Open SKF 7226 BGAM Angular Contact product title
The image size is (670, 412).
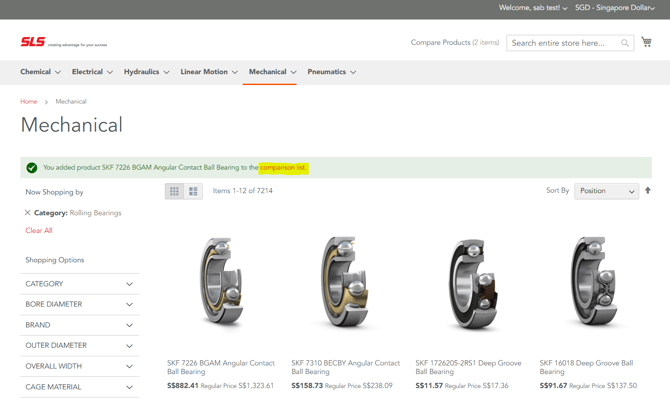click(221, 367)
